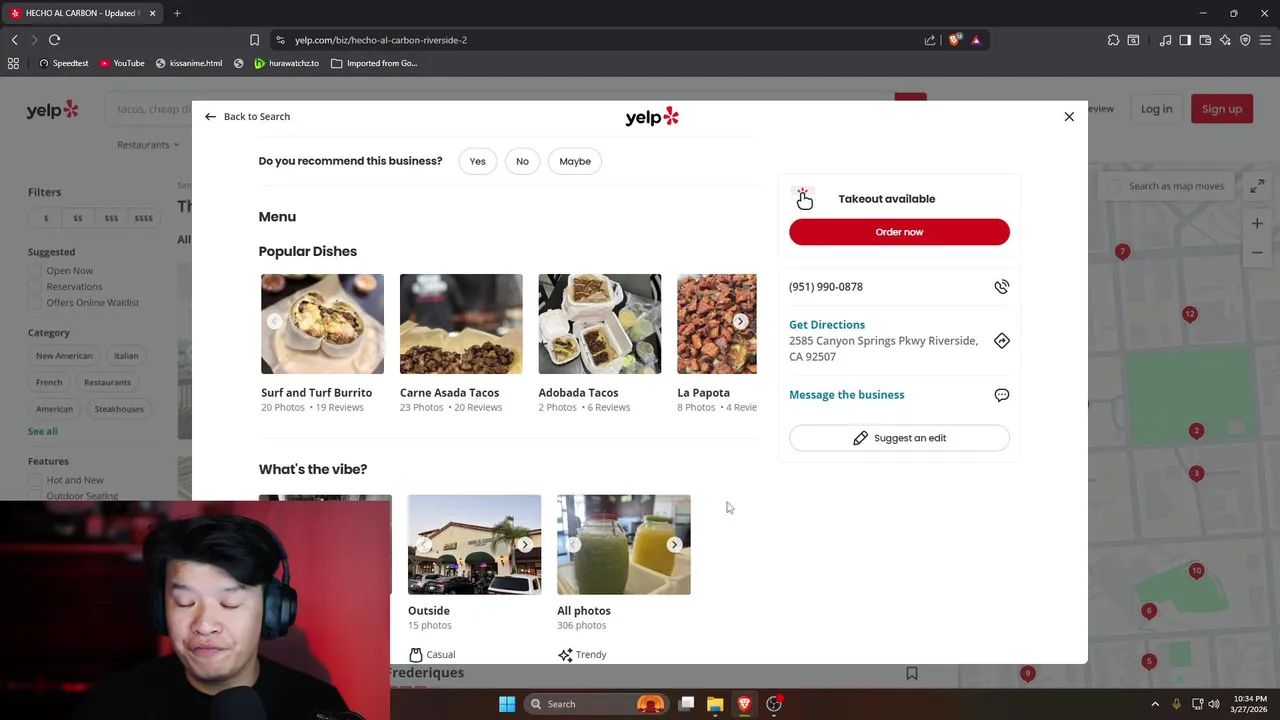
Task: Open the Brave VPN shield icon
Action: (1245, 40)
